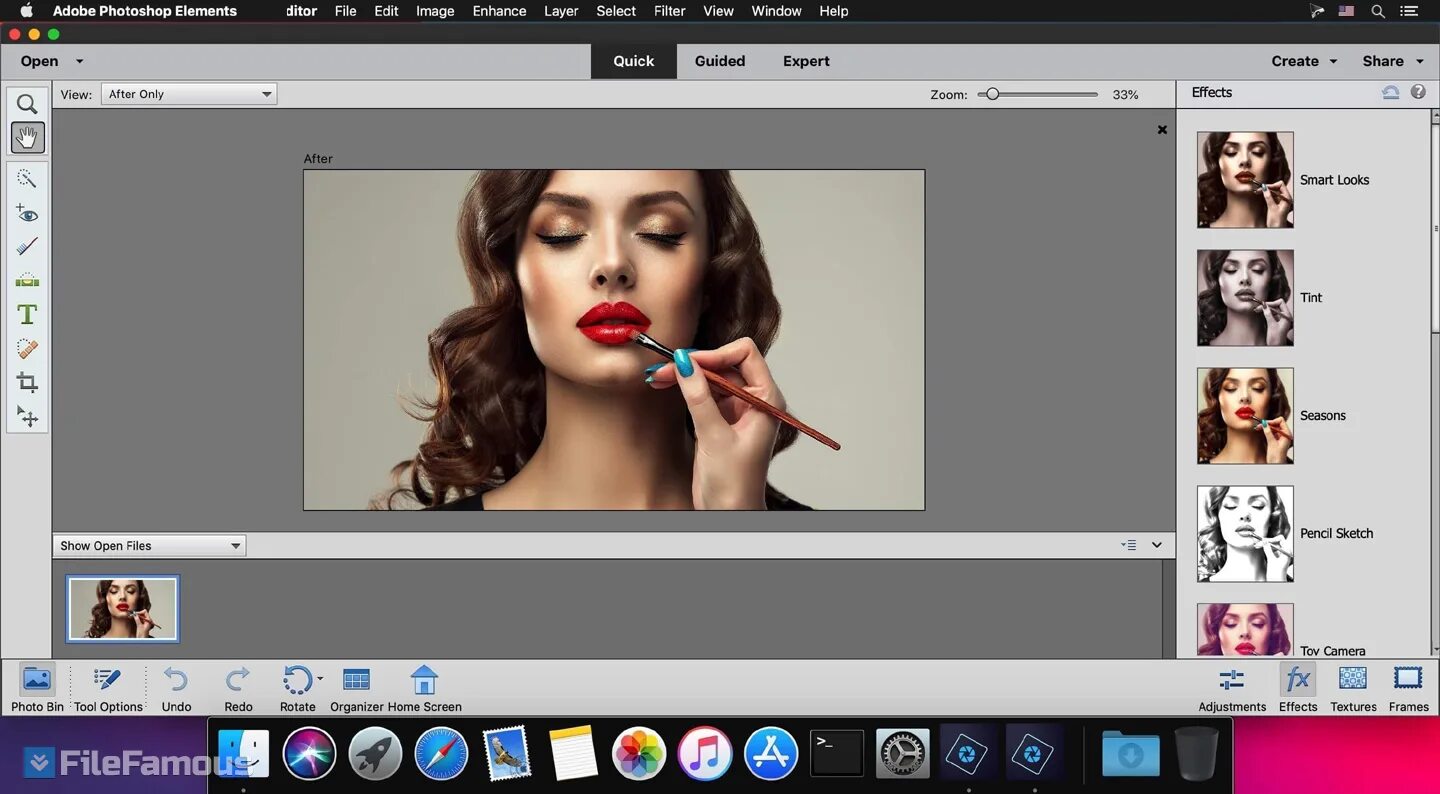The width and height of the screenshot is (1440, 794).
Task: Open Photos app from the Dock
Action: pos(639,753)
